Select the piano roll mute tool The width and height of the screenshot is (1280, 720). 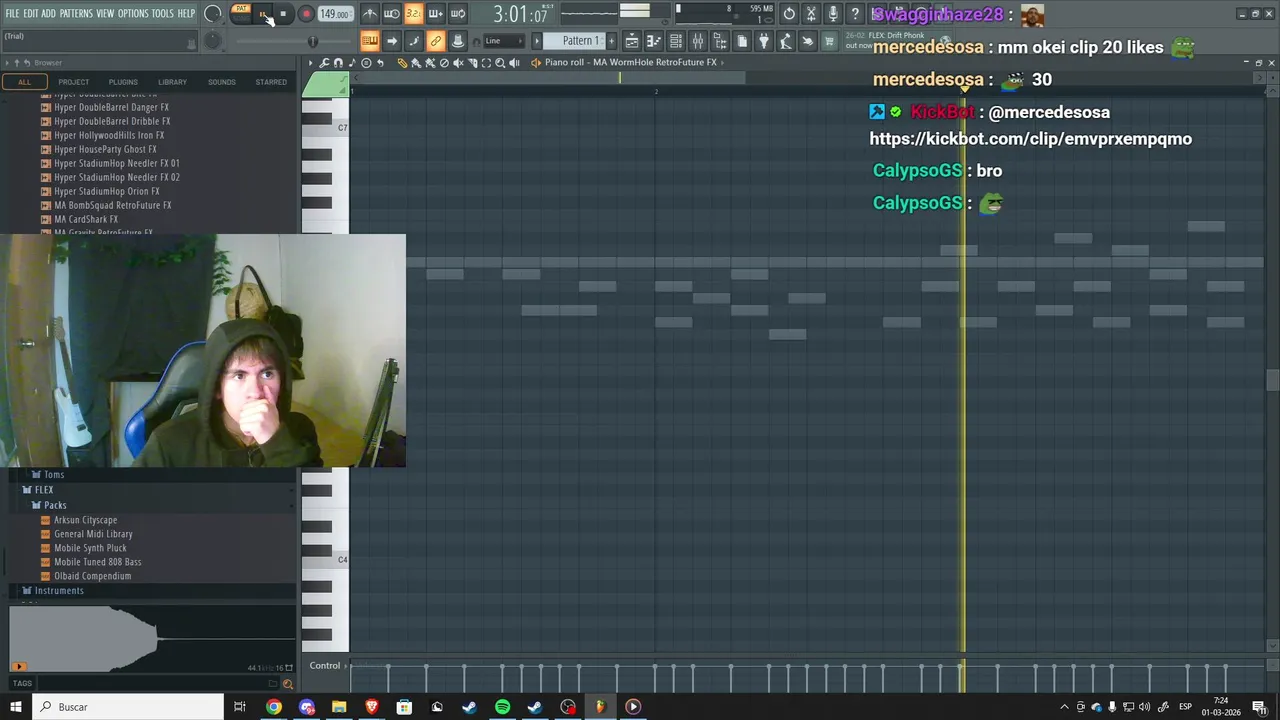(x=458, y=63)
